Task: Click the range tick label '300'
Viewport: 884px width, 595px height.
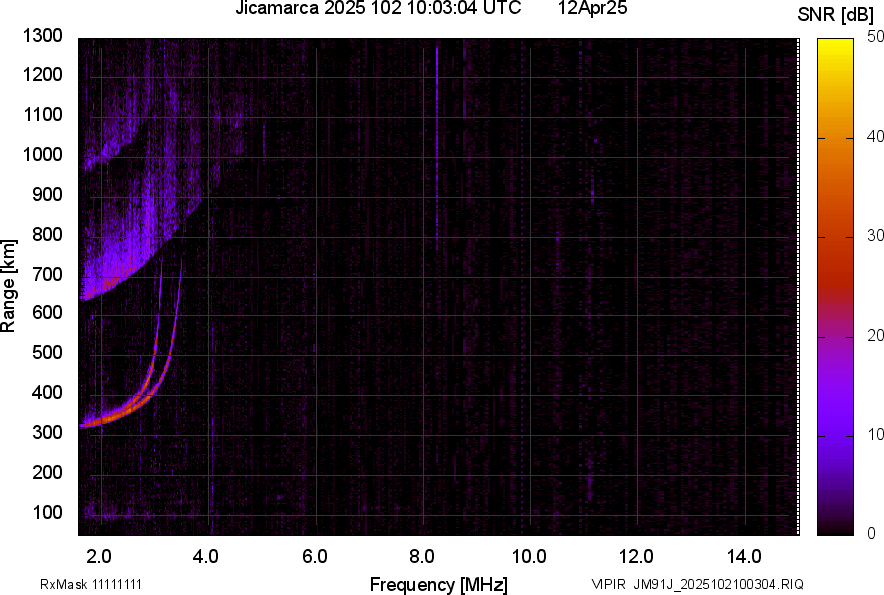Action: coord(47,432)
